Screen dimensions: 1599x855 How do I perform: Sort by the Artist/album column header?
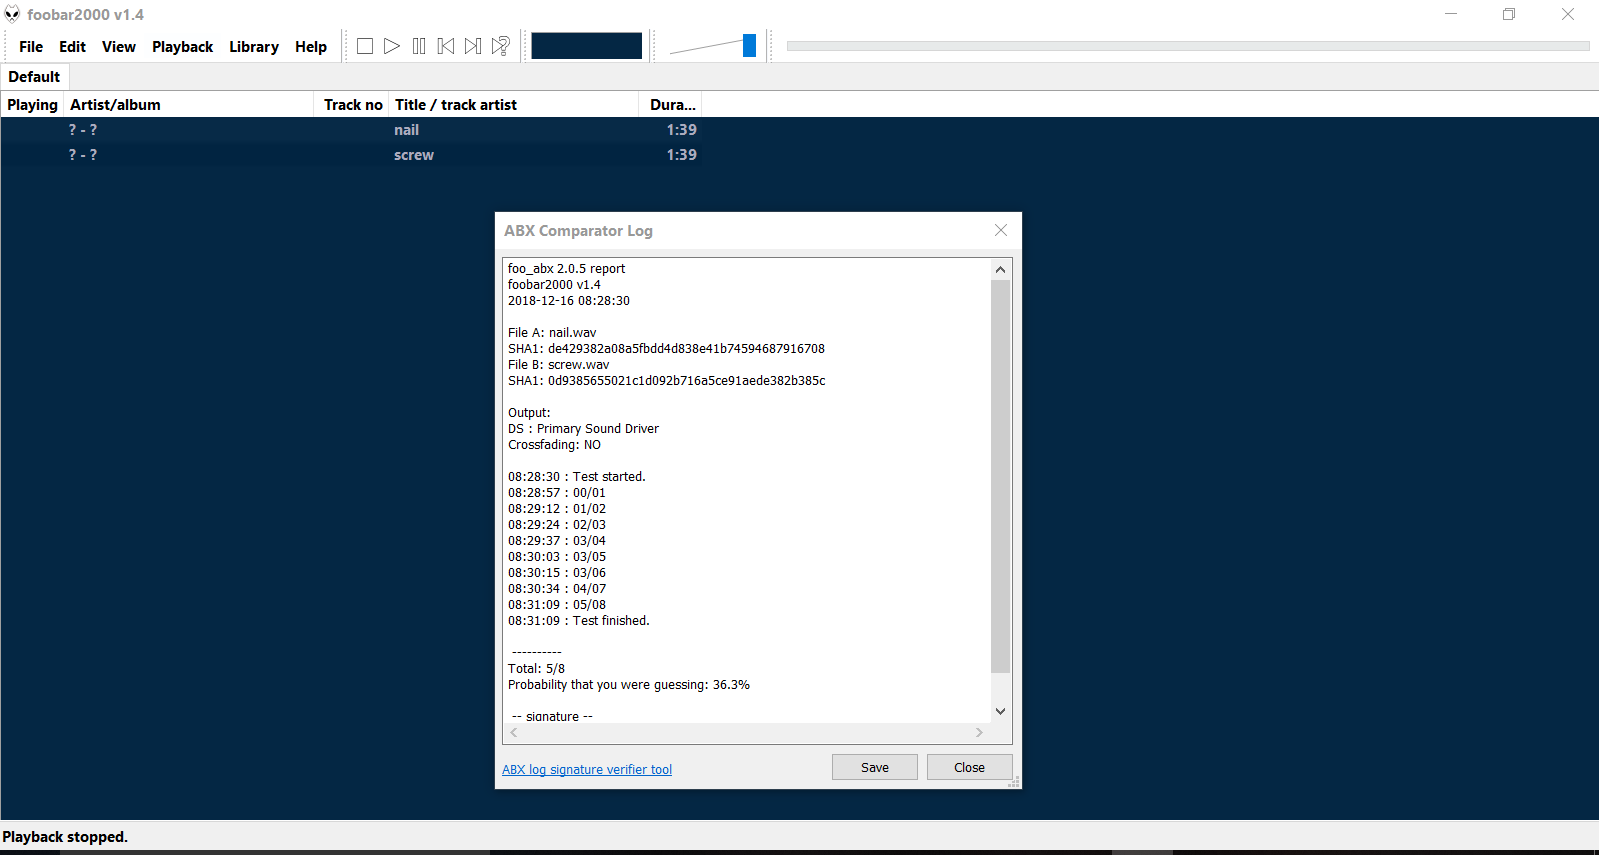189,105
